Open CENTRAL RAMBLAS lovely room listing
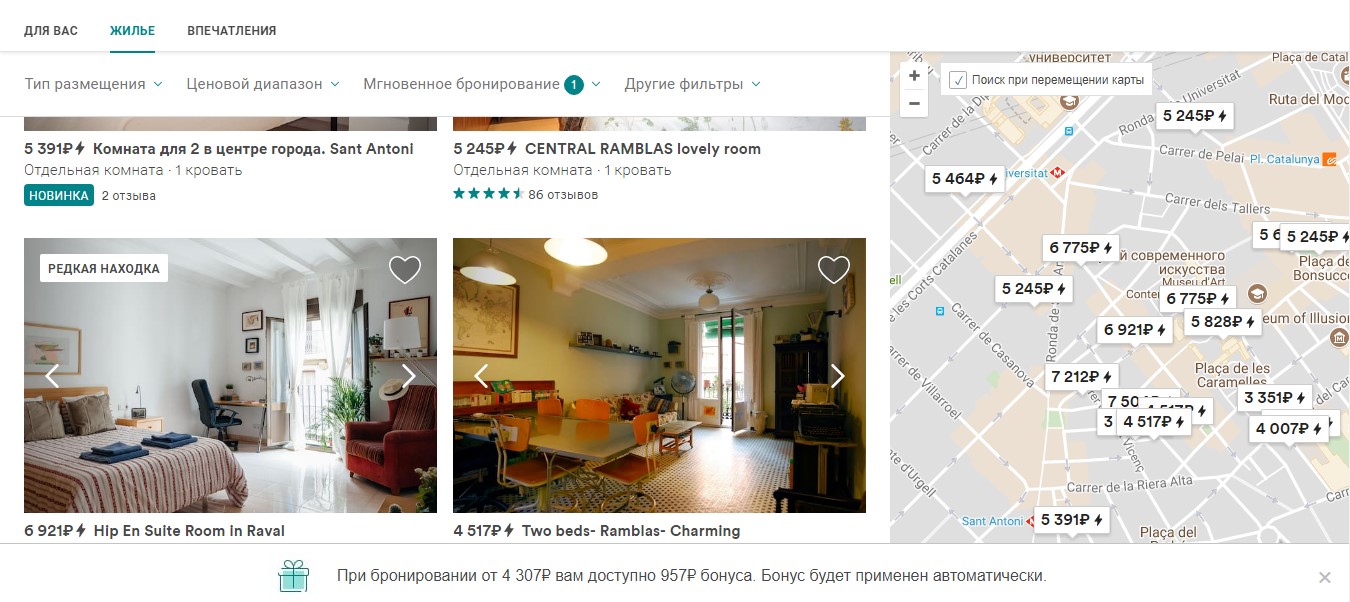This screenshot has height=602, width=1350. (643, 149)
